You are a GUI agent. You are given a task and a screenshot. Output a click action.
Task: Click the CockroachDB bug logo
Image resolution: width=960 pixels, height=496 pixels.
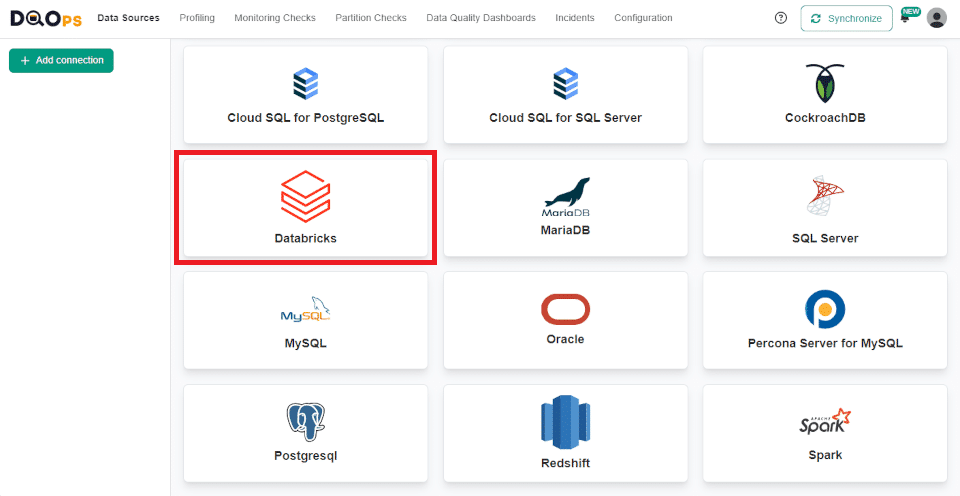(x=825, y=83)
